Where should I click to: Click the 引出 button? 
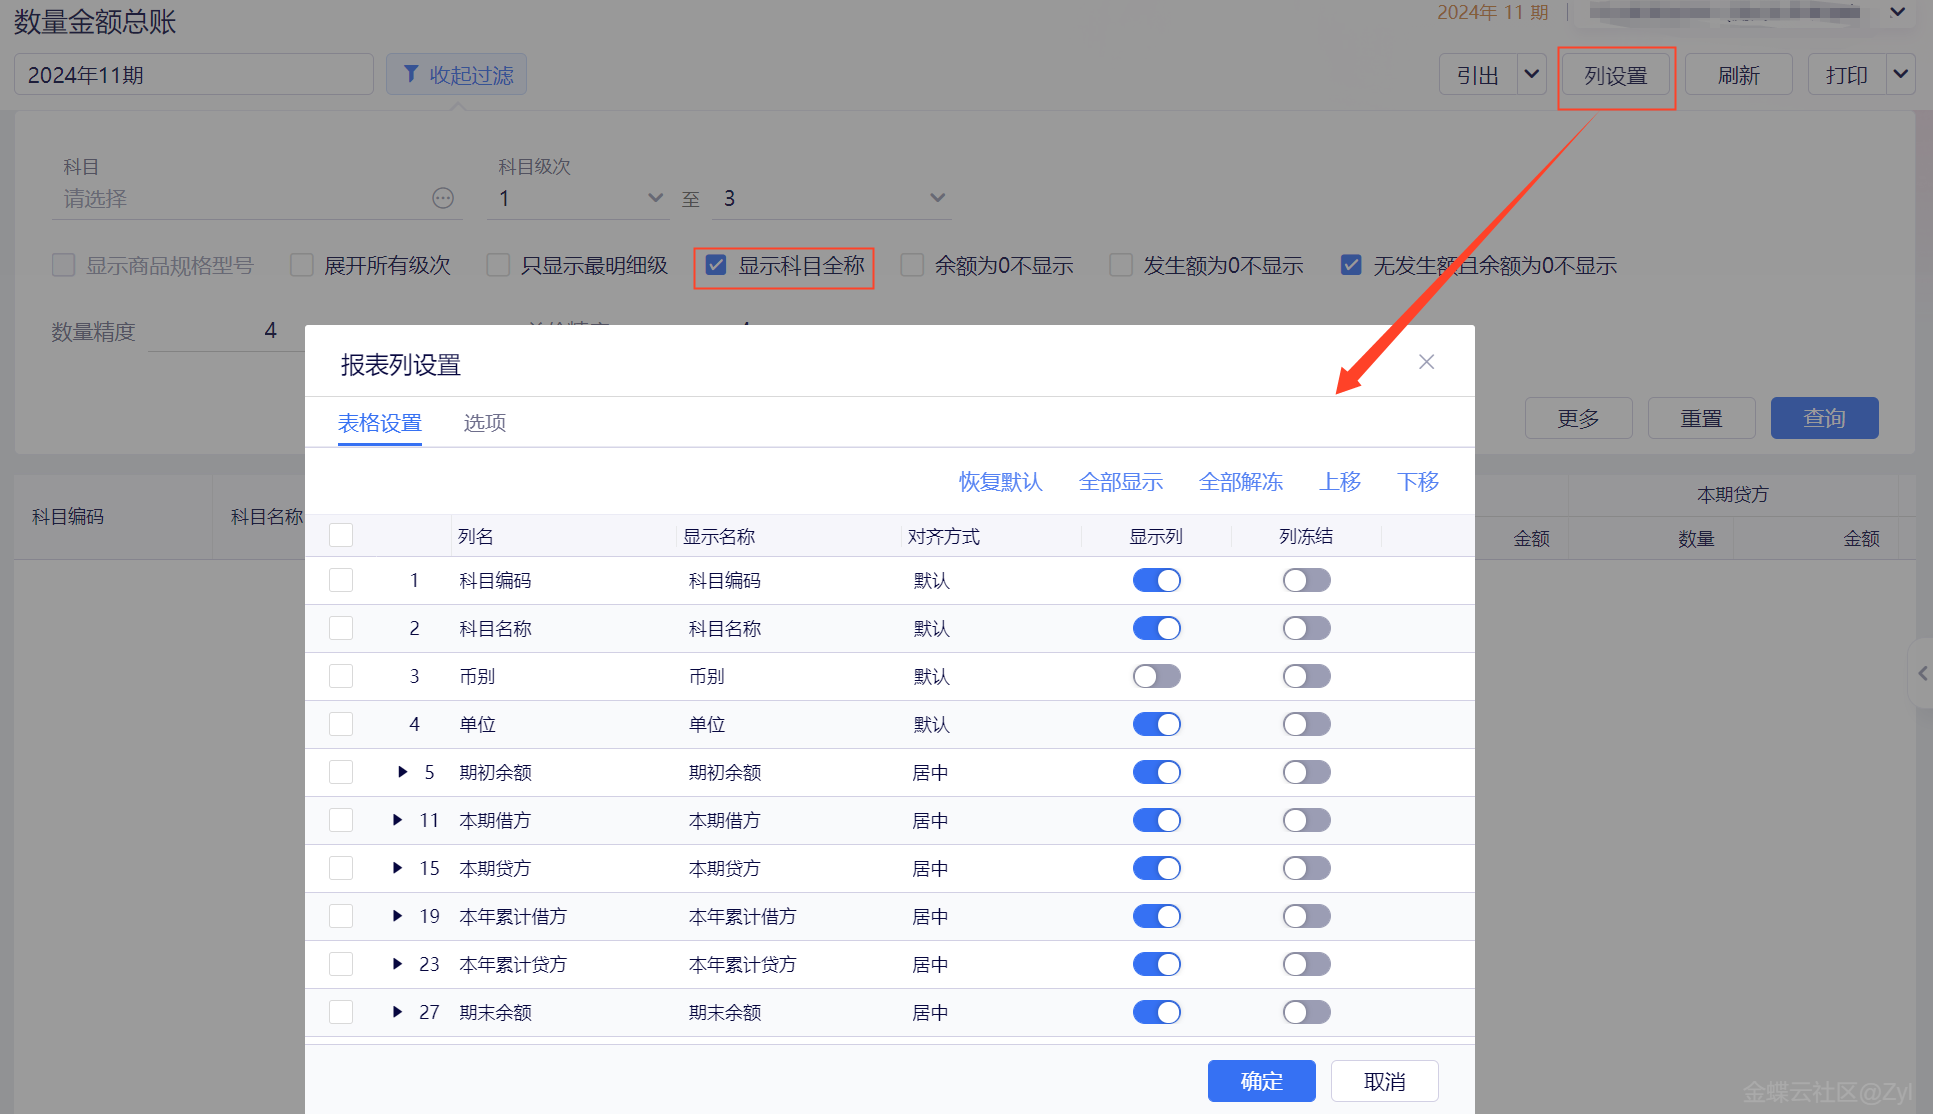(1478, 75)
